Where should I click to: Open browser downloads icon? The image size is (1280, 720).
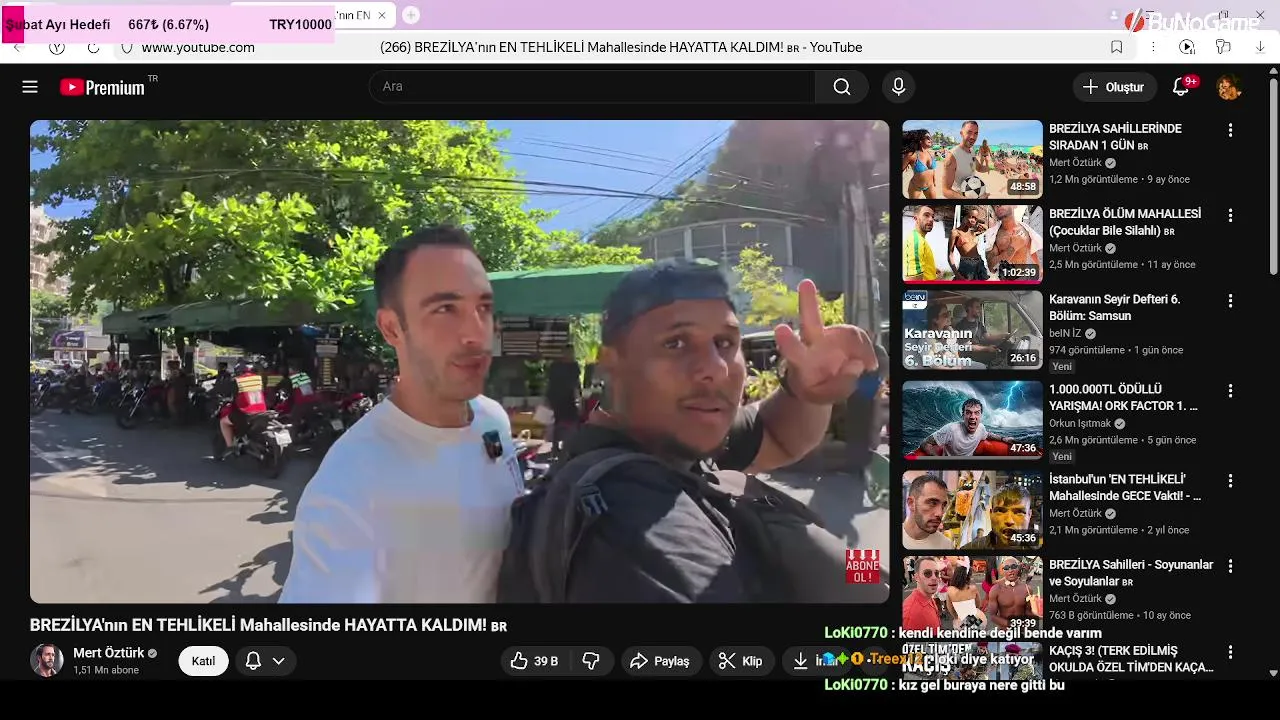pos(1259,47)
